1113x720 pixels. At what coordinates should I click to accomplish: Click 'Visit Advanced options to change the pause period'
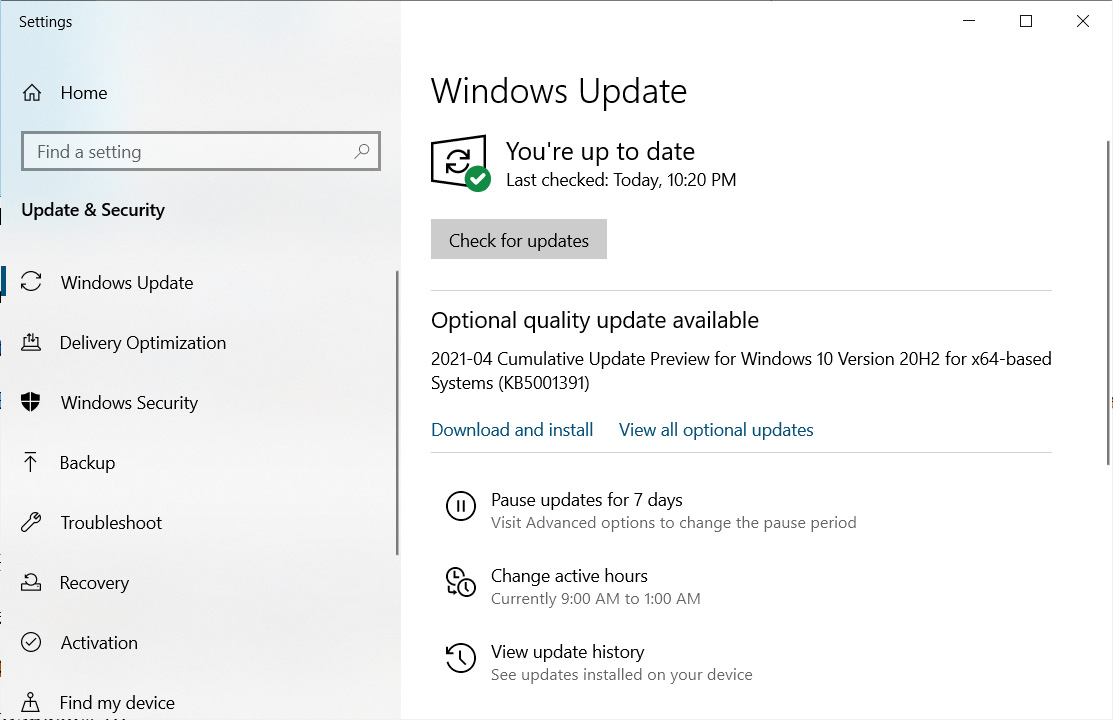click(674, 523)
